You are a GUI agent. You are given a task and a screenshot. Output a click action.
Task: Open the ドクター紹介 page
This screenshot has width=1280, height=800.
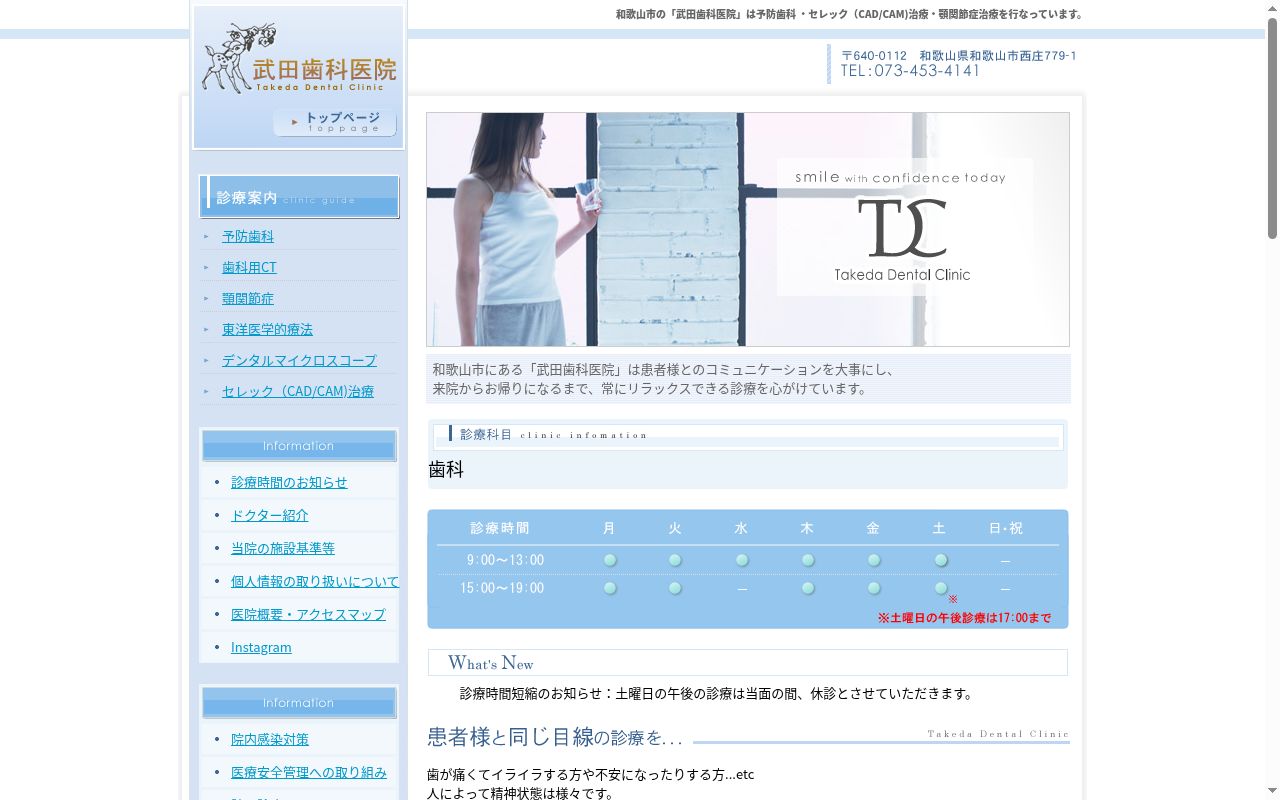click(x=270, y=515)
